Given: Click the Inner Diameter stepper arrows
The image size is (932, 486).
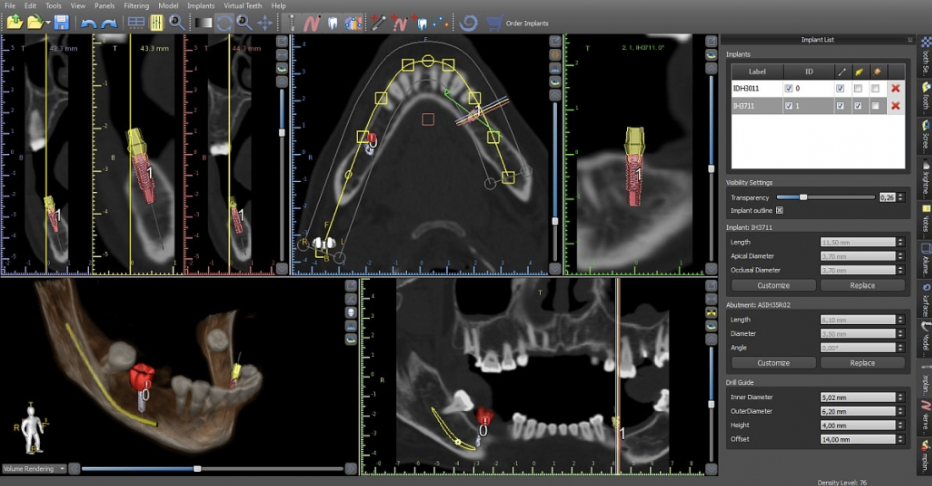Looking at the screenshot, I should (x=900, y=397).
